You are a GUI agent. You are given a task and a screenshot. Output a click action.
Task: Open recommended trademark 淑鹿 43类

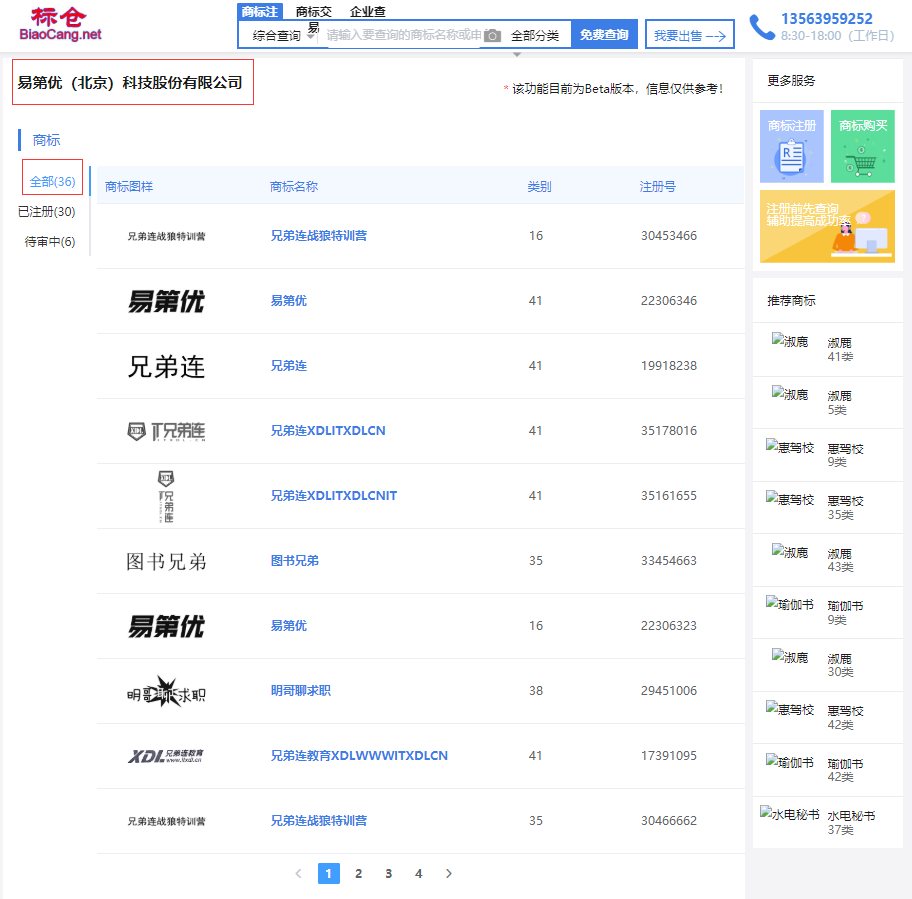828,560
